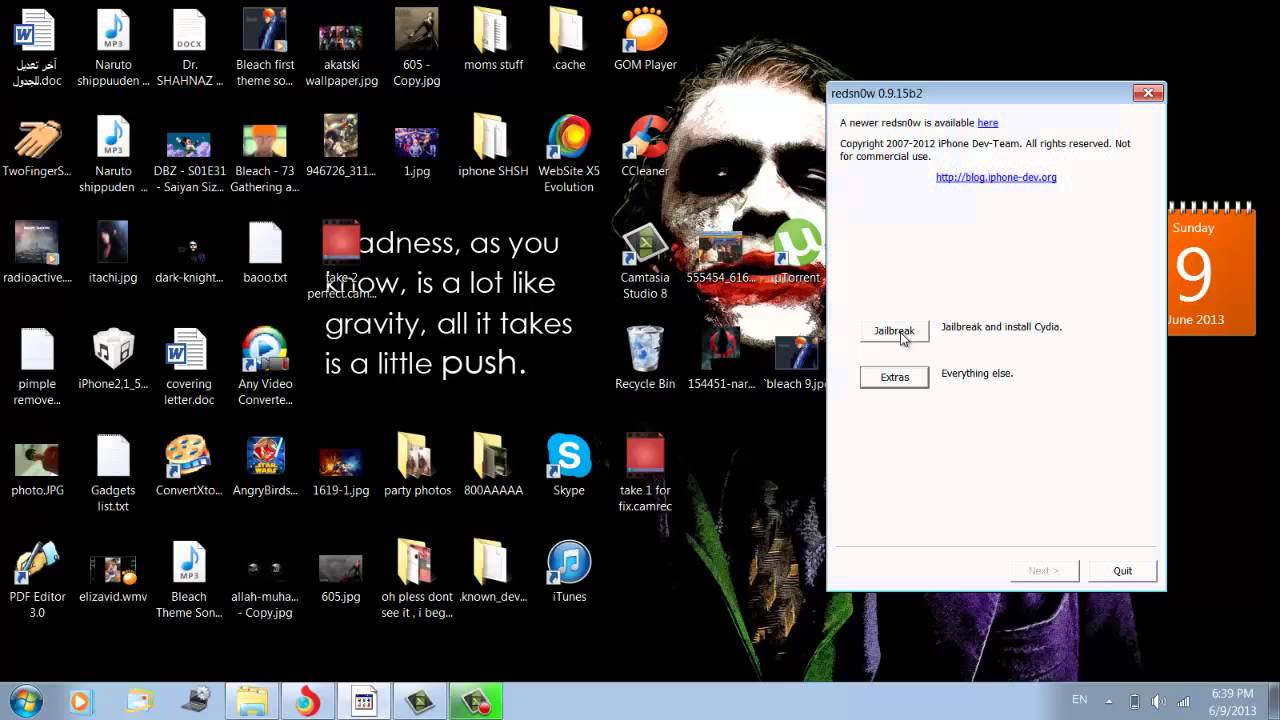Open the Windows Start menu
1280x720 pixels.
[x=25, y=701]
